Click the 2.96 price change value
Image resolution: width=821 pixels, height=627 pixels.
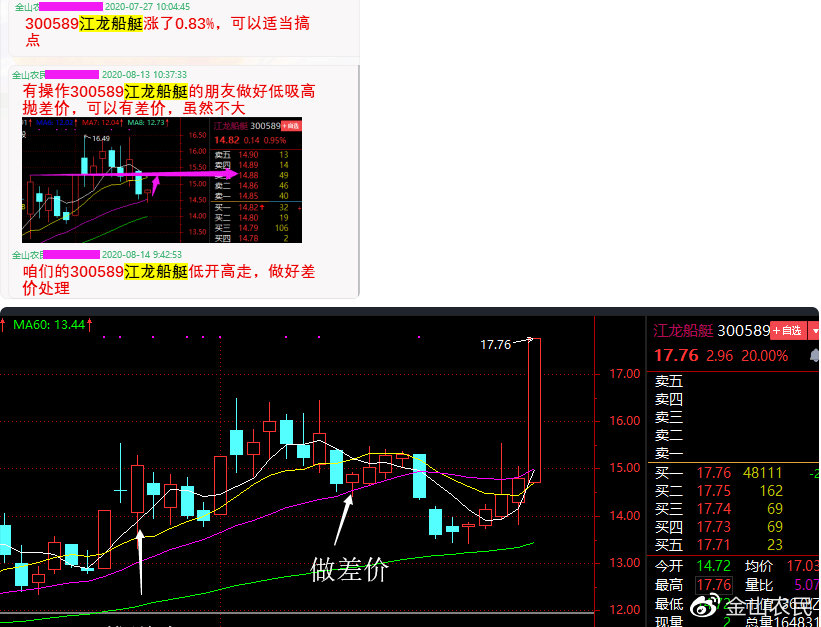click(x=720, y=356)
